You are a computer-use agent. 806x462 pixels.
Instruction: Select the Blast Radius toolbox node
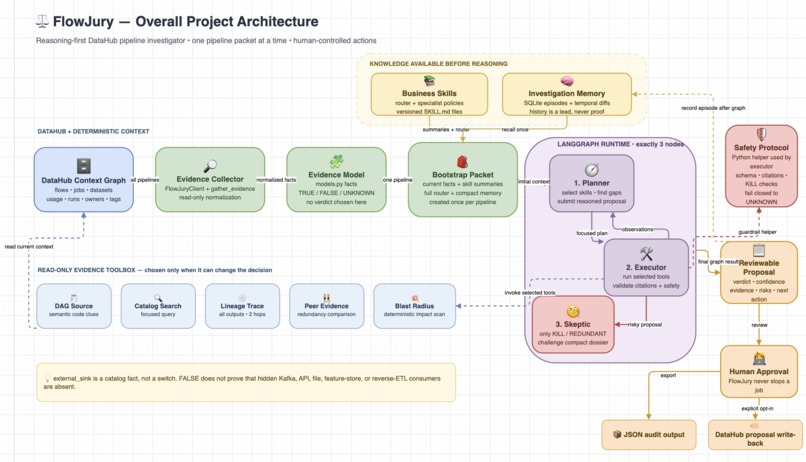pyautogui.click(x=414, y=306)
